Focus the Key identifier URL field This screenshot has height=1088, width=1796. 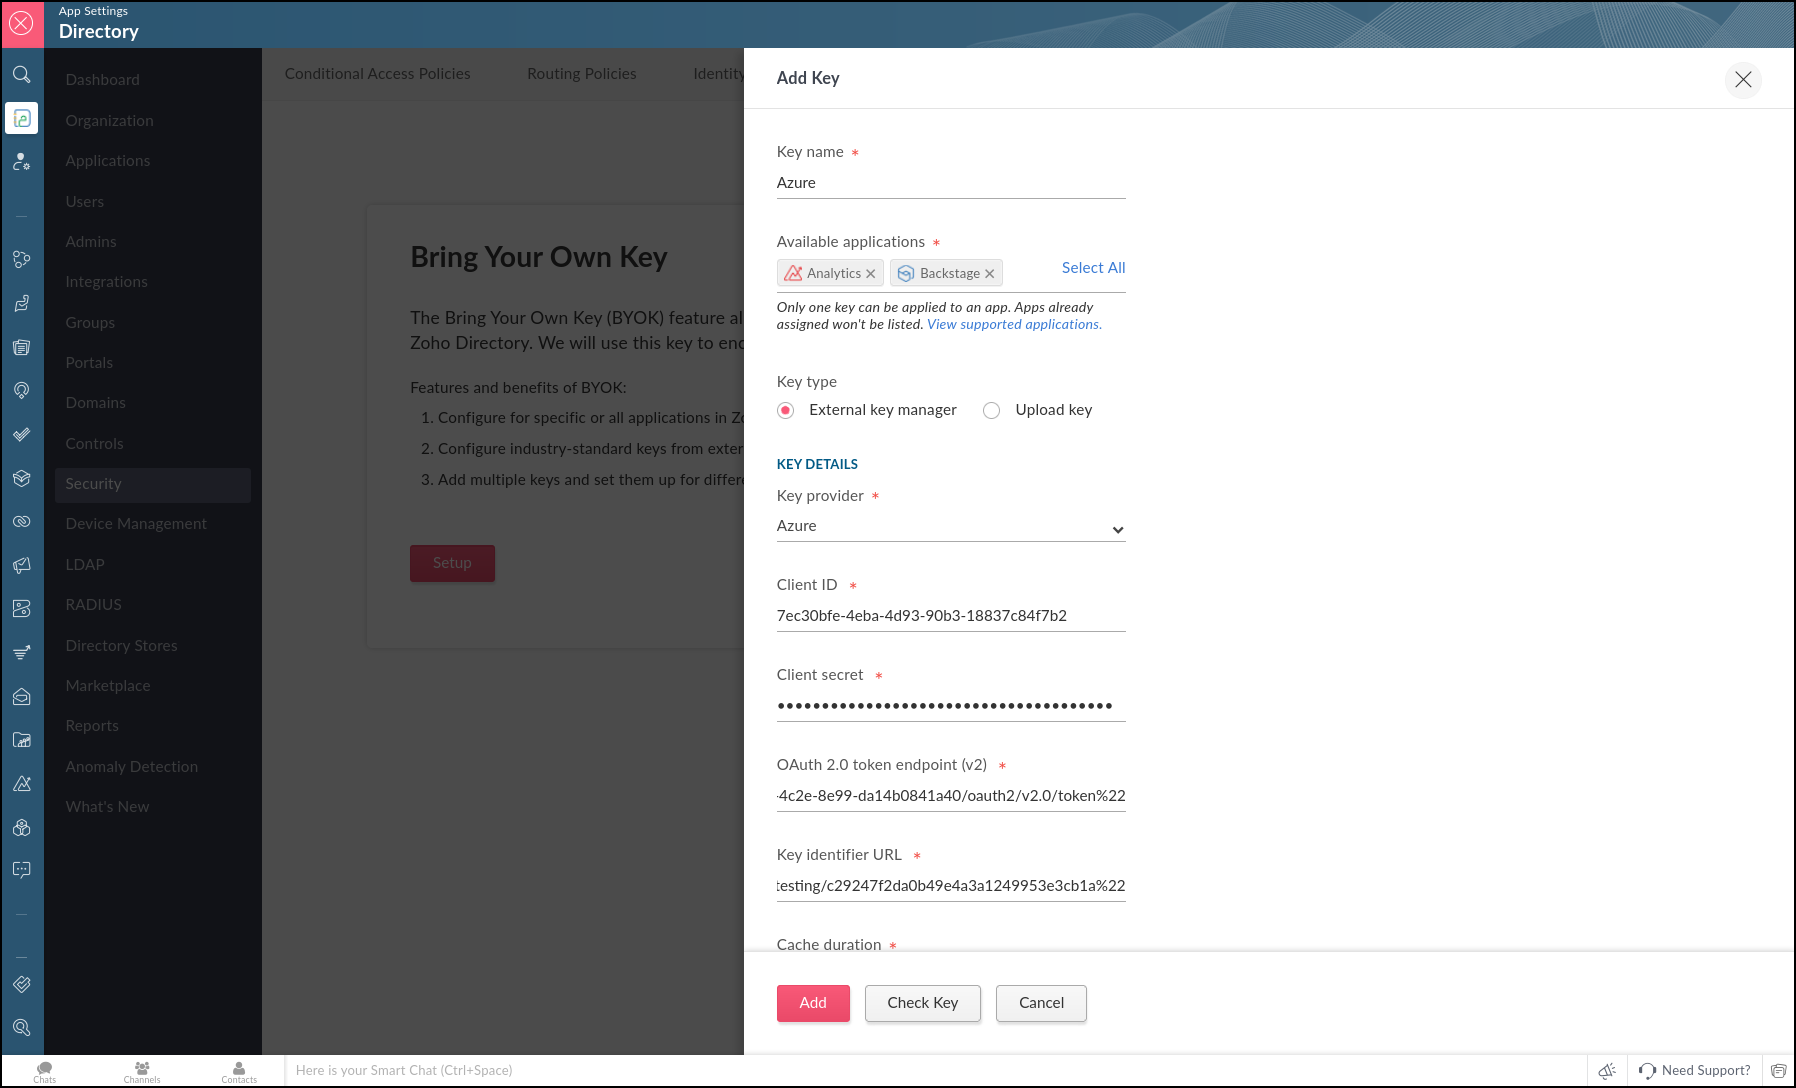tap(951, 886)
